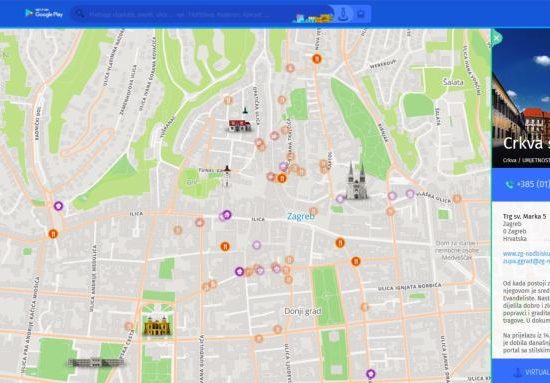Open the Virtual tour button

tap(531, 372)
